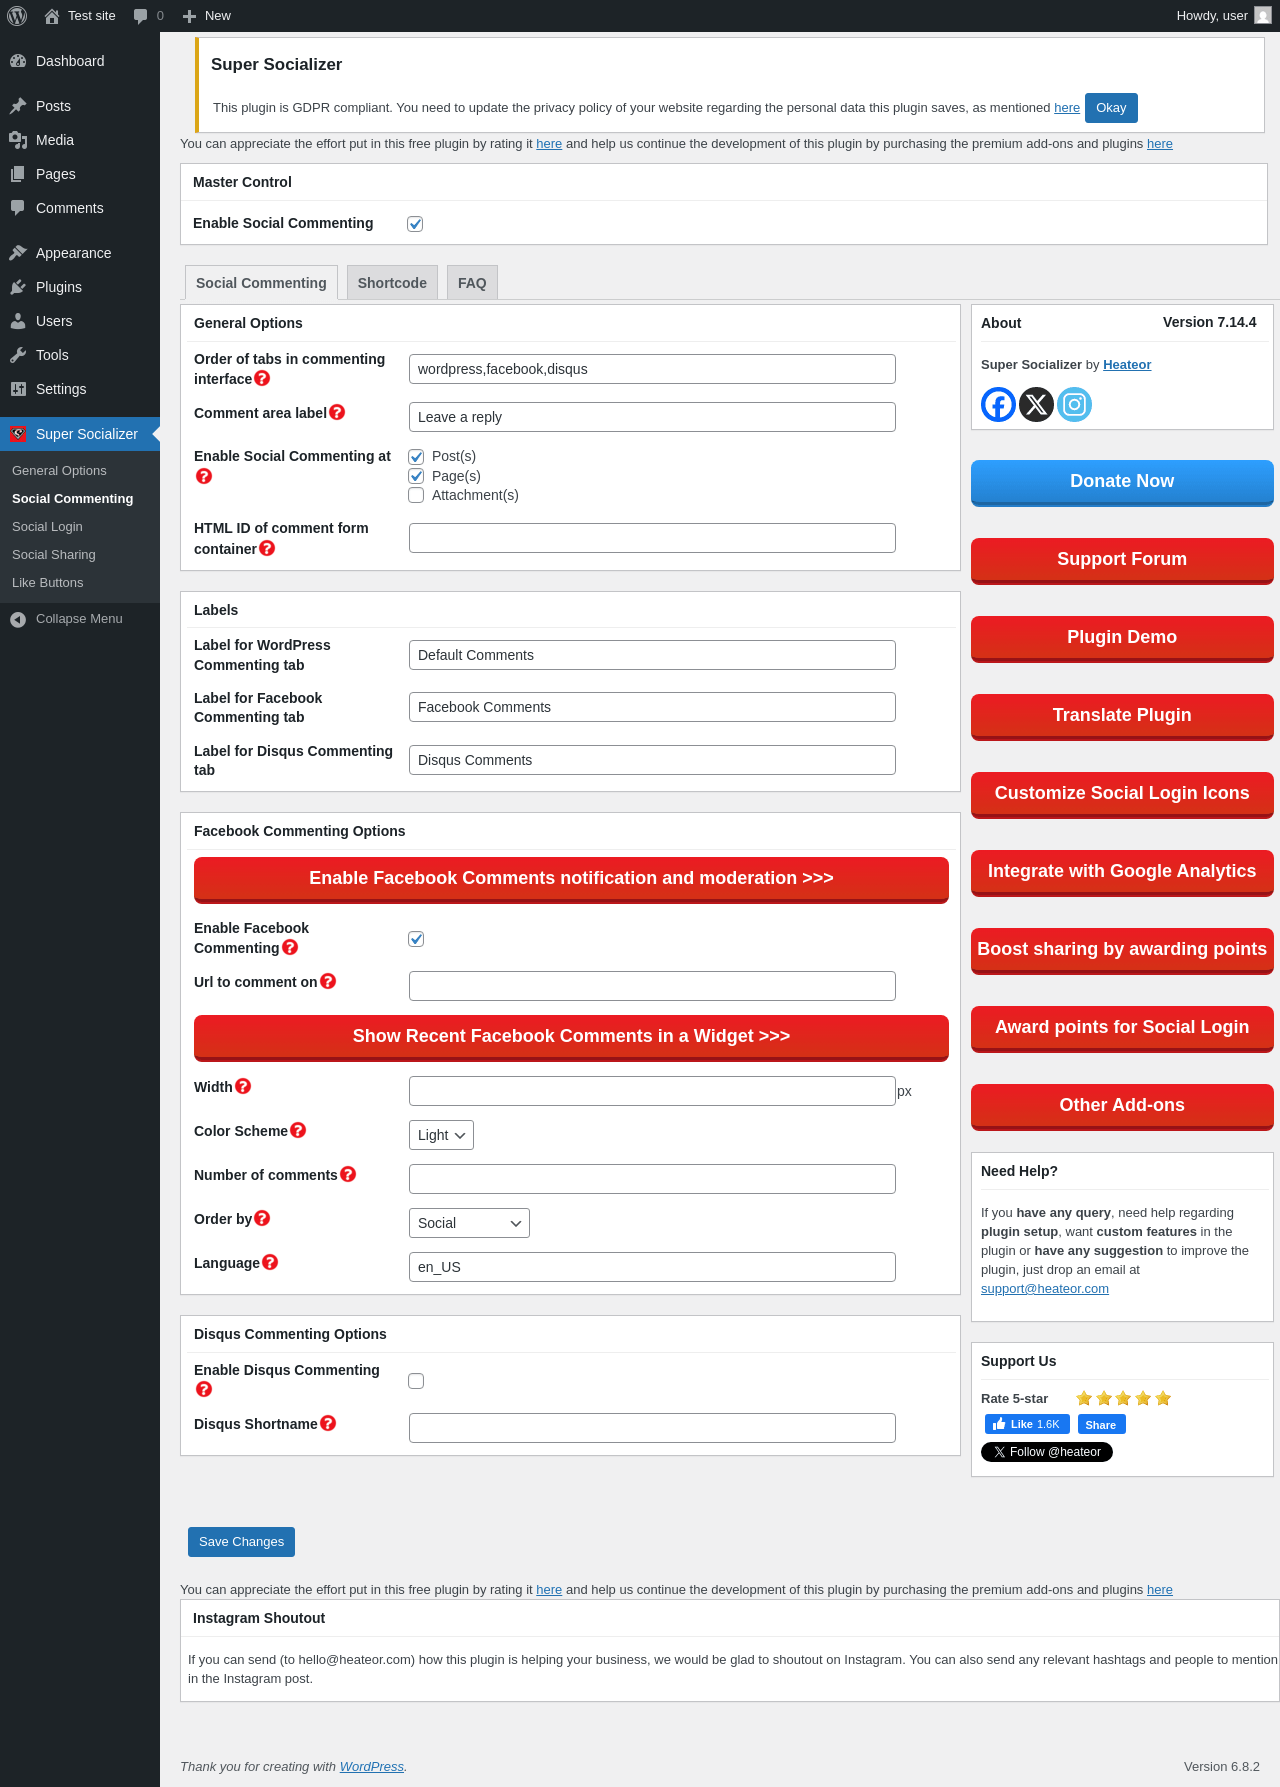
Task: Open the Heateor link in About box
Action: (1127, 365)
